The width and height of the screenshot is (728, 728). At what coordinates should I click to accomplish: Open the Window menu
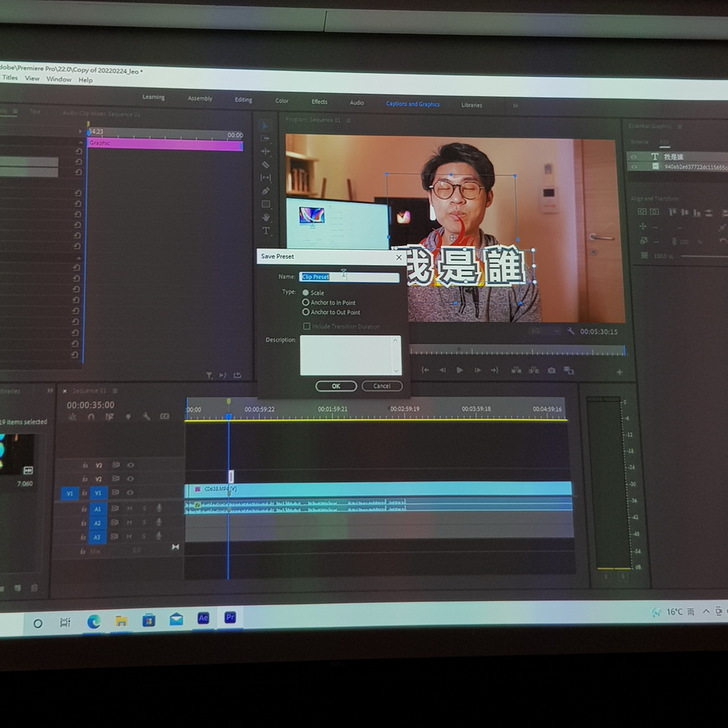click(59, 79)
